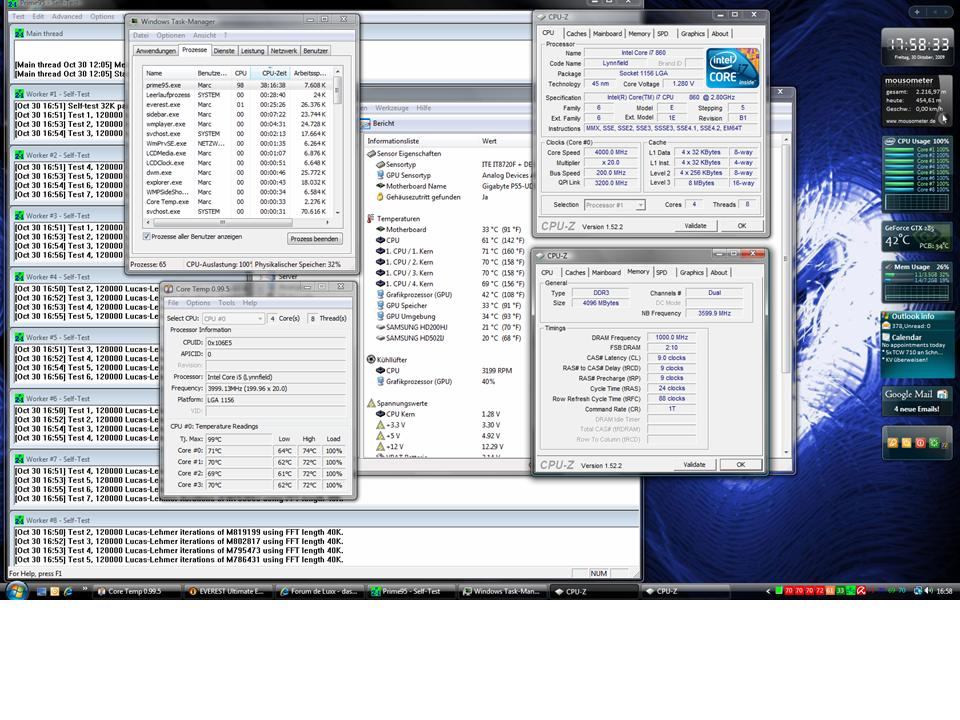Click Validate in upper CPU-Z window
Screen dimensions: 960x720
[x=695, y=226]
